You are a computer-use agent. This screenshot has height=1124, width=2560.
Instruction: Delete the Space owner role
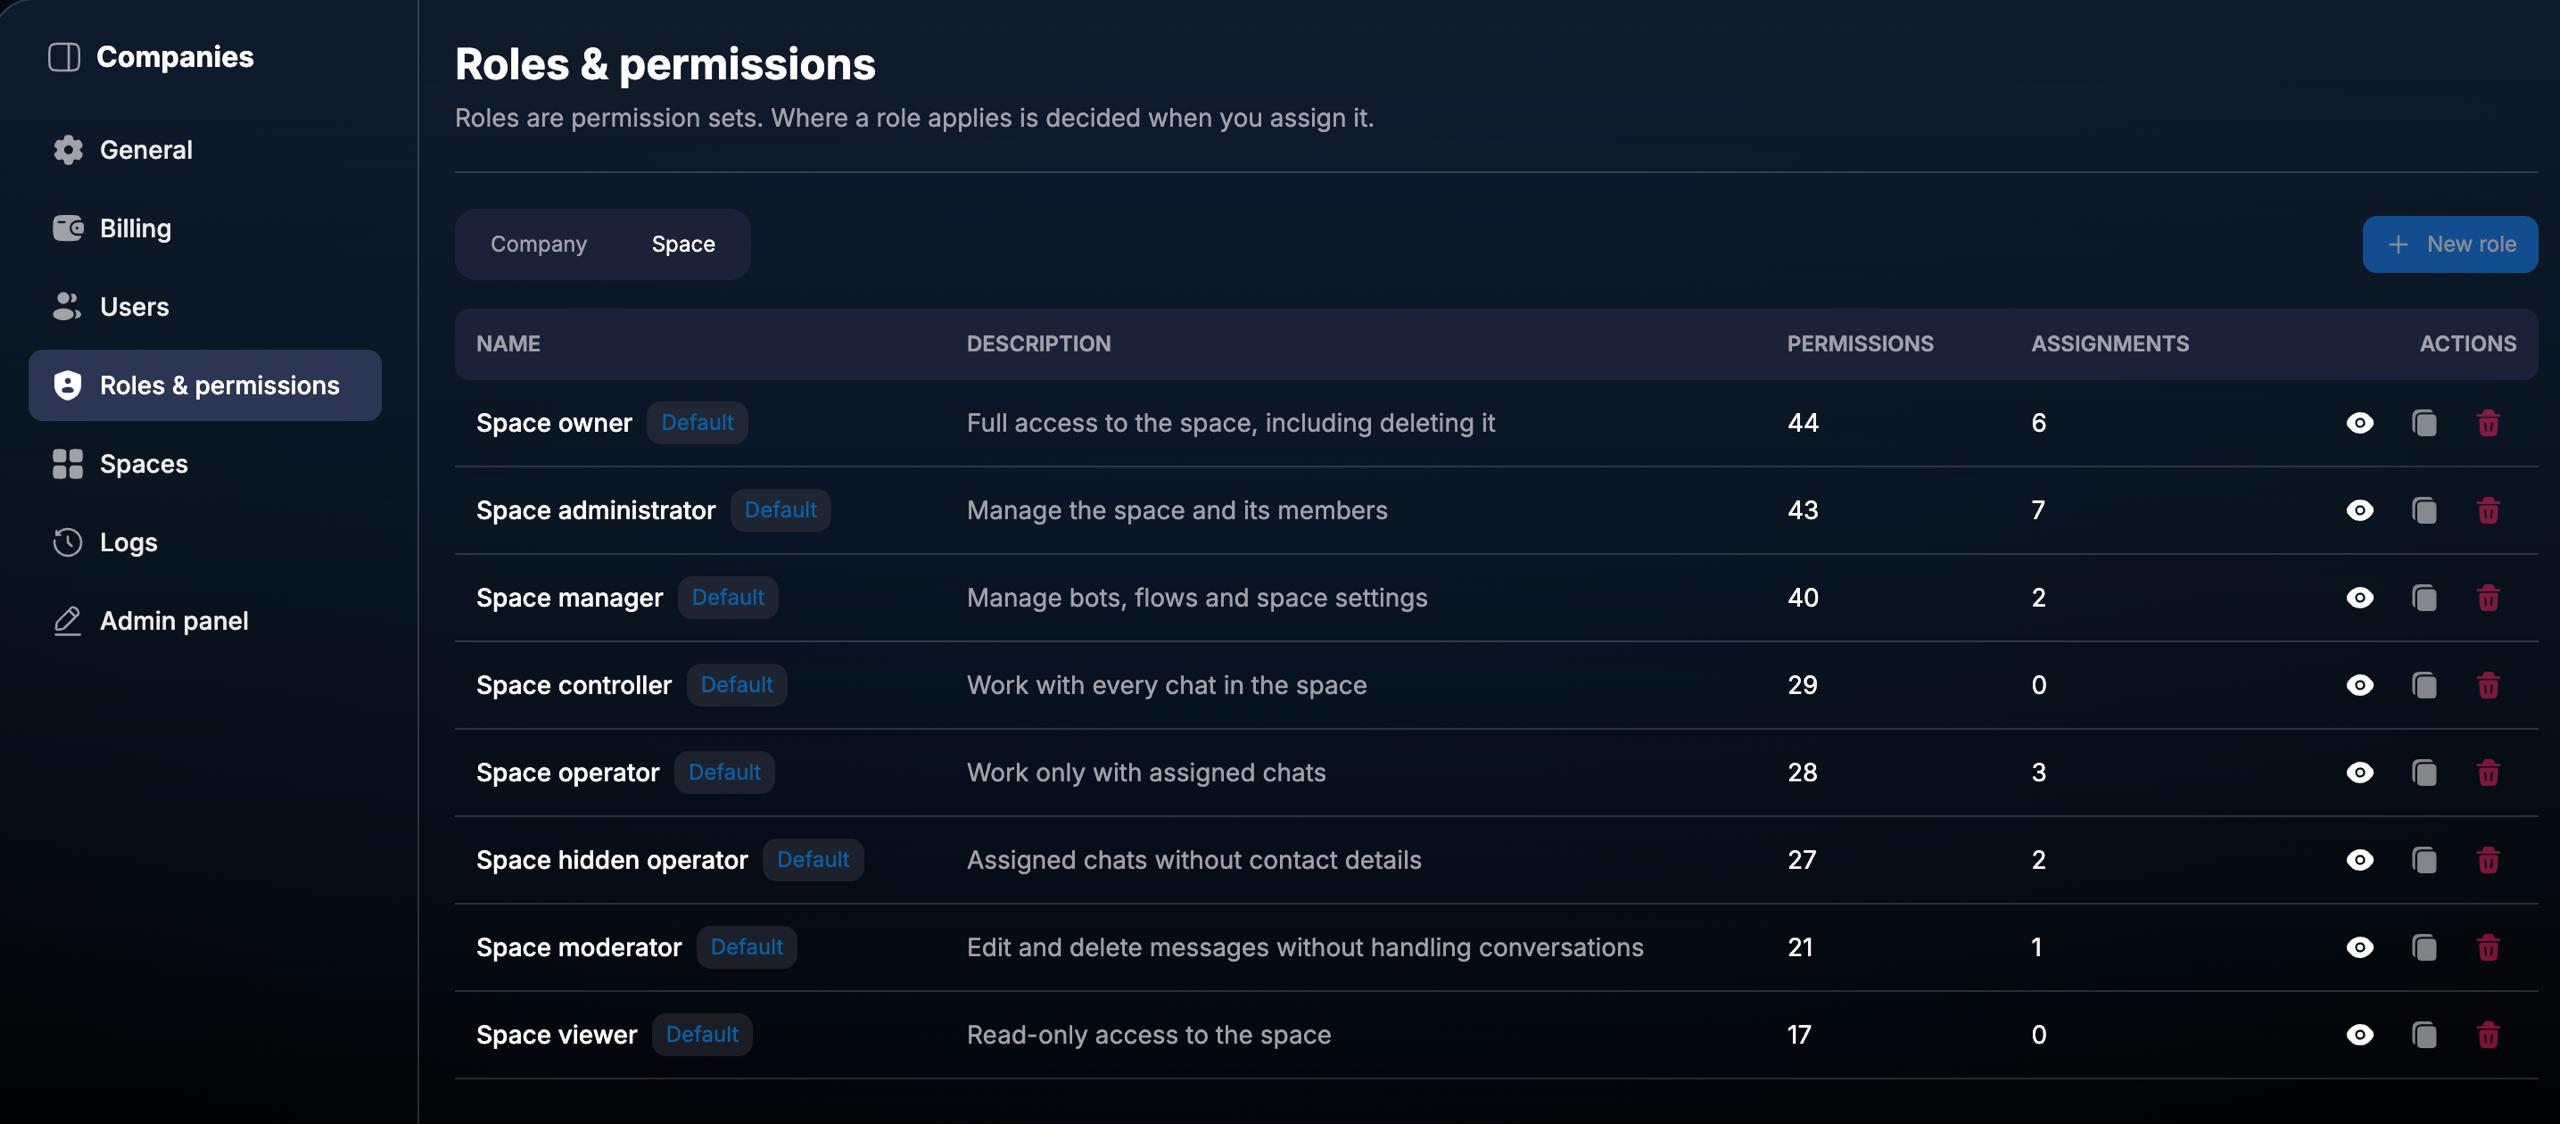[x=2488, y=423]
